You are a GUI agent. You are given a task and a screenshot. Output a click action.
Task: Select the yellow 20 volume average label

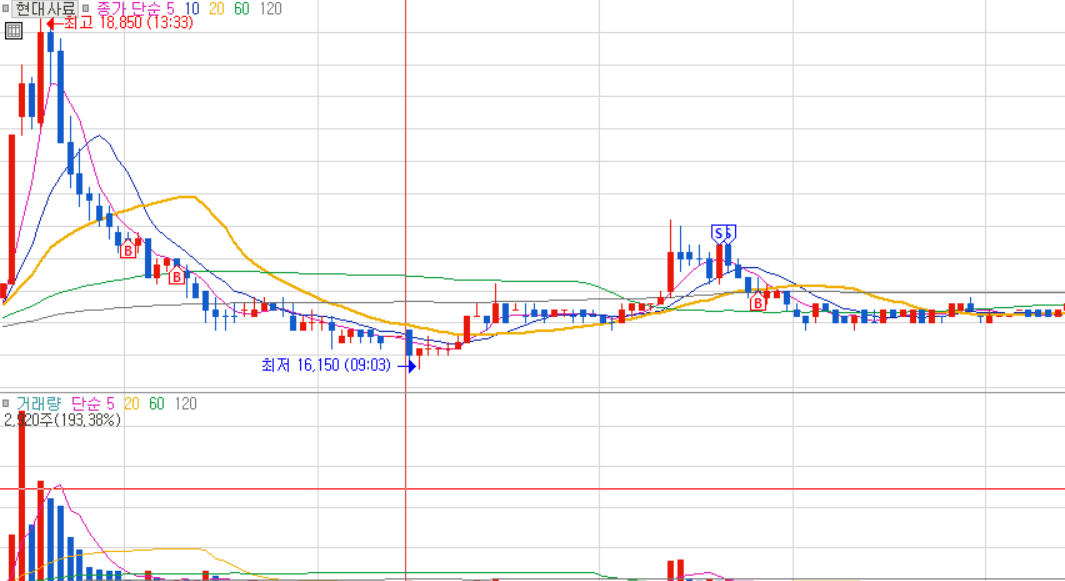pos(131,404)
